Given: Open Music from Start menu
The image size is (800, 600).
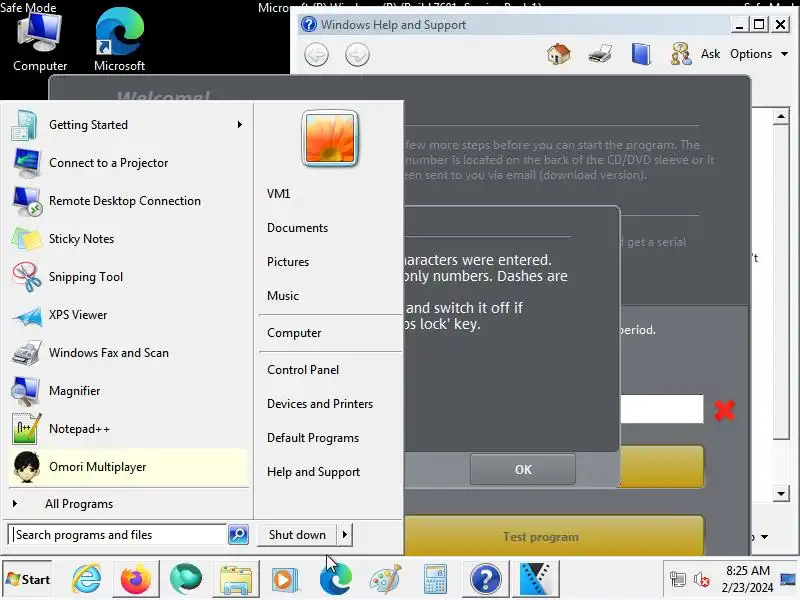Looking at the screenshot, I should (283, 296).
